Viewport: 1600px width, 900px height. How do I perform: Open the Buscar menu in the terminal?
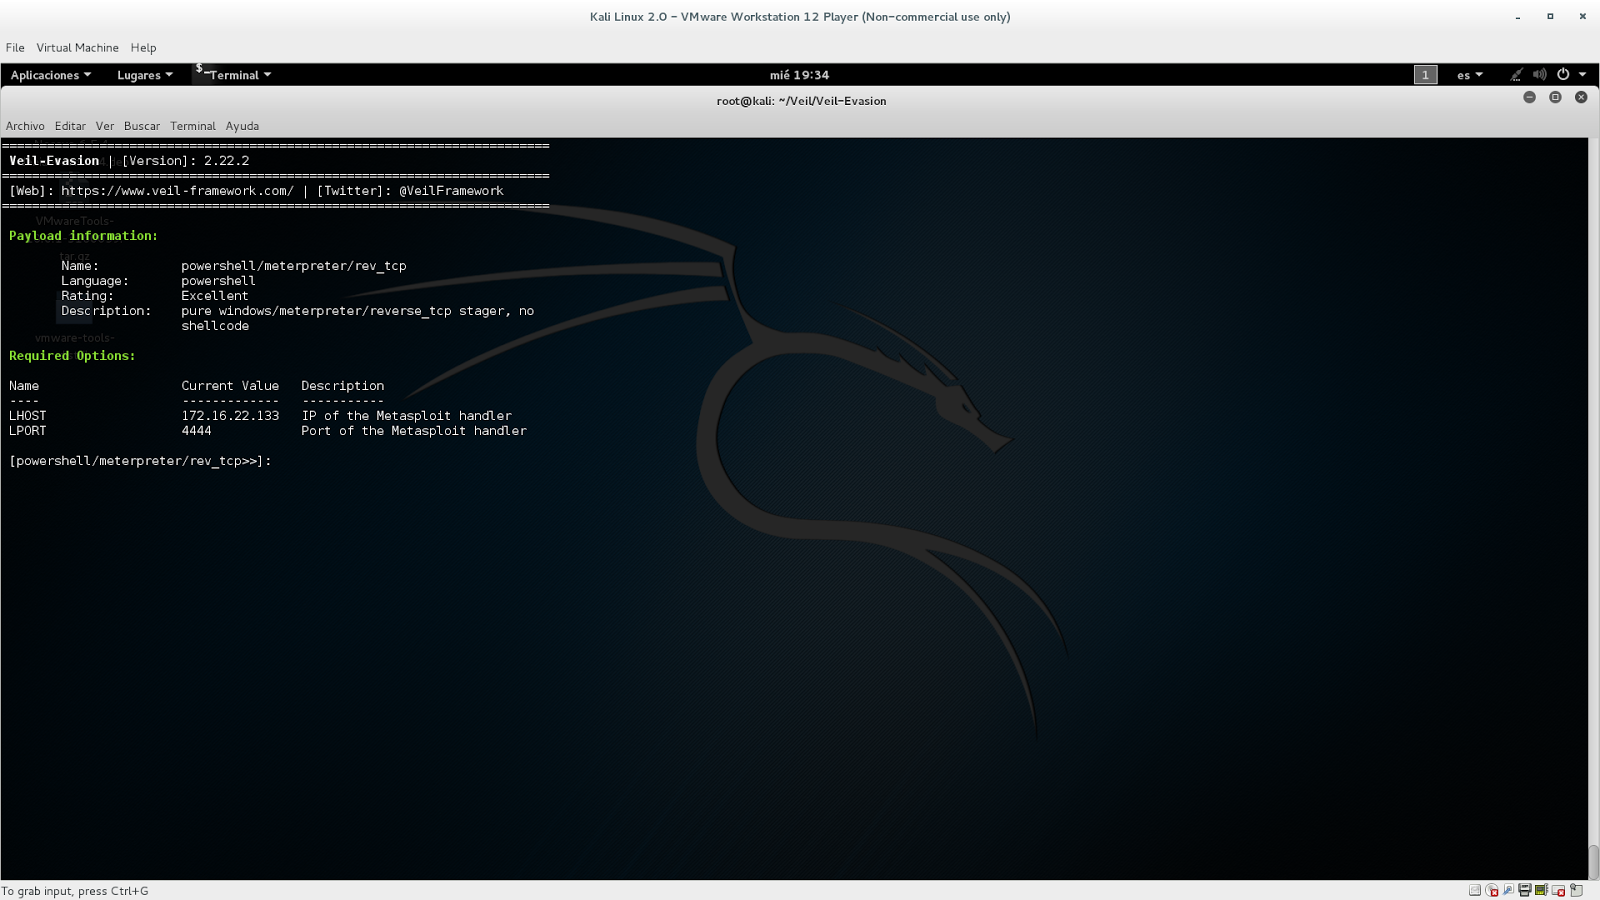[x=142, y=126]
